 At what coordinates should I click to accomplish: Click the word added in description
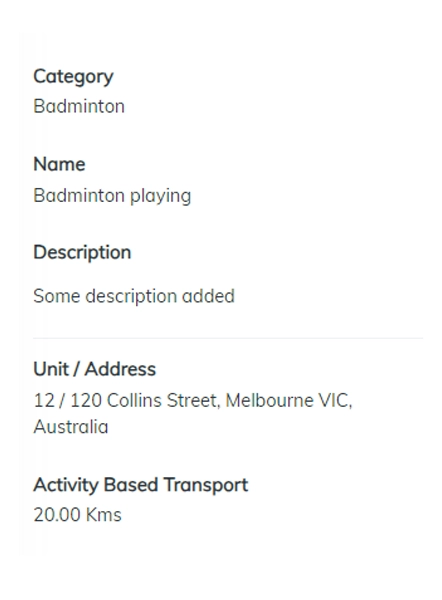click(208, 296)
